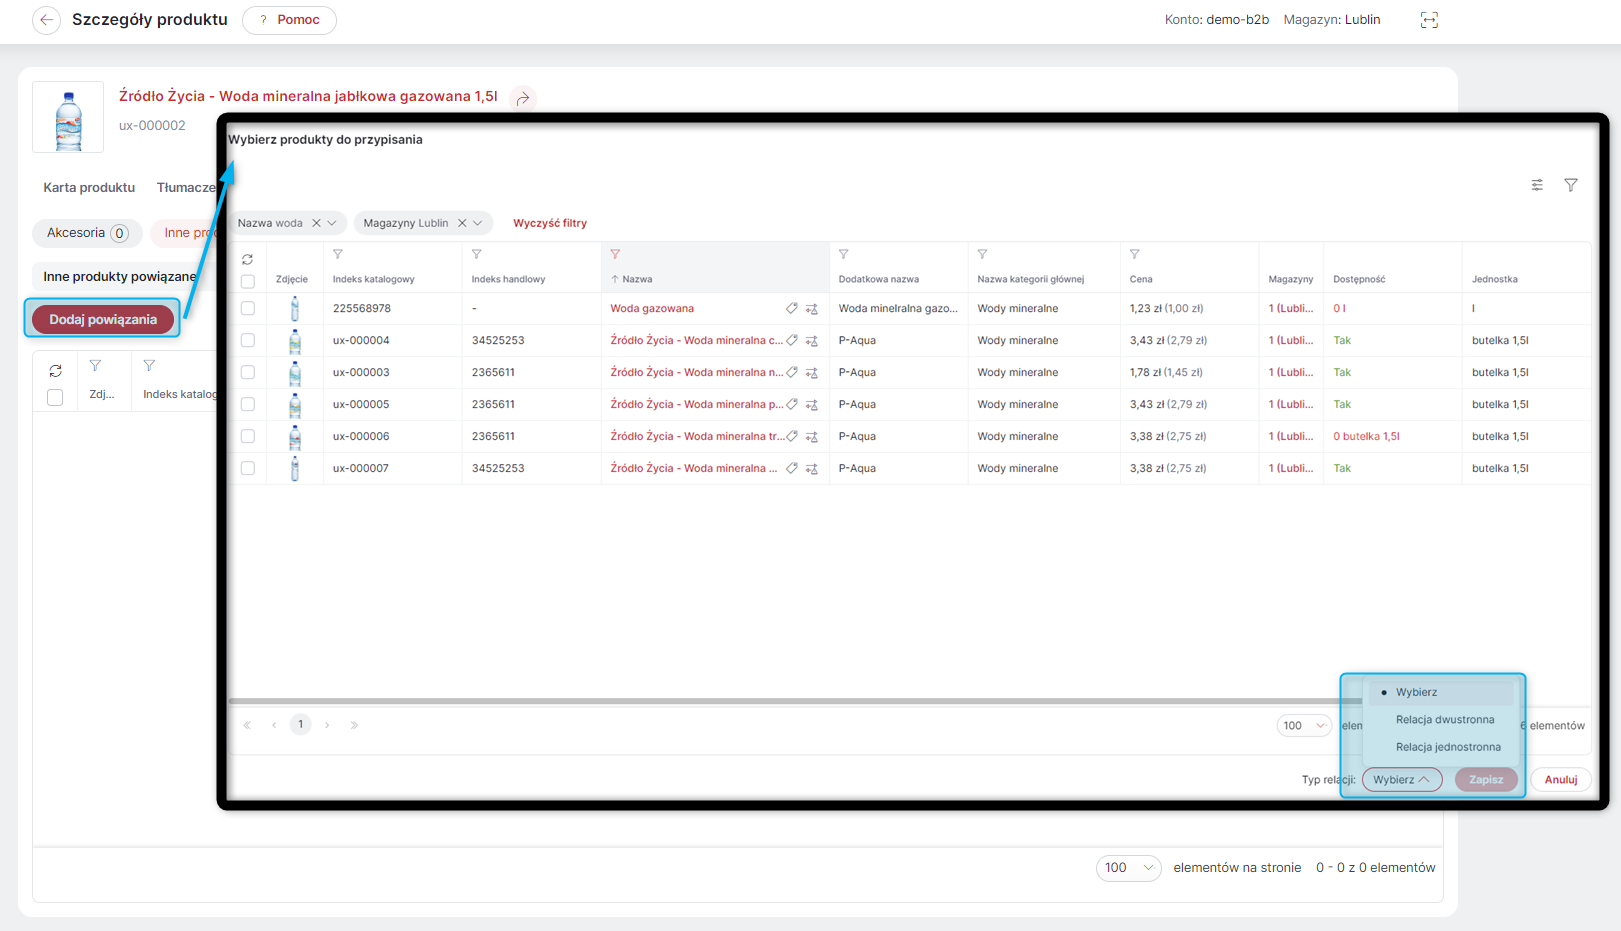This screenshot has height=931, width=1621.
Task: Open filter for Zdj... column in background table
Action: click(95, 366)
